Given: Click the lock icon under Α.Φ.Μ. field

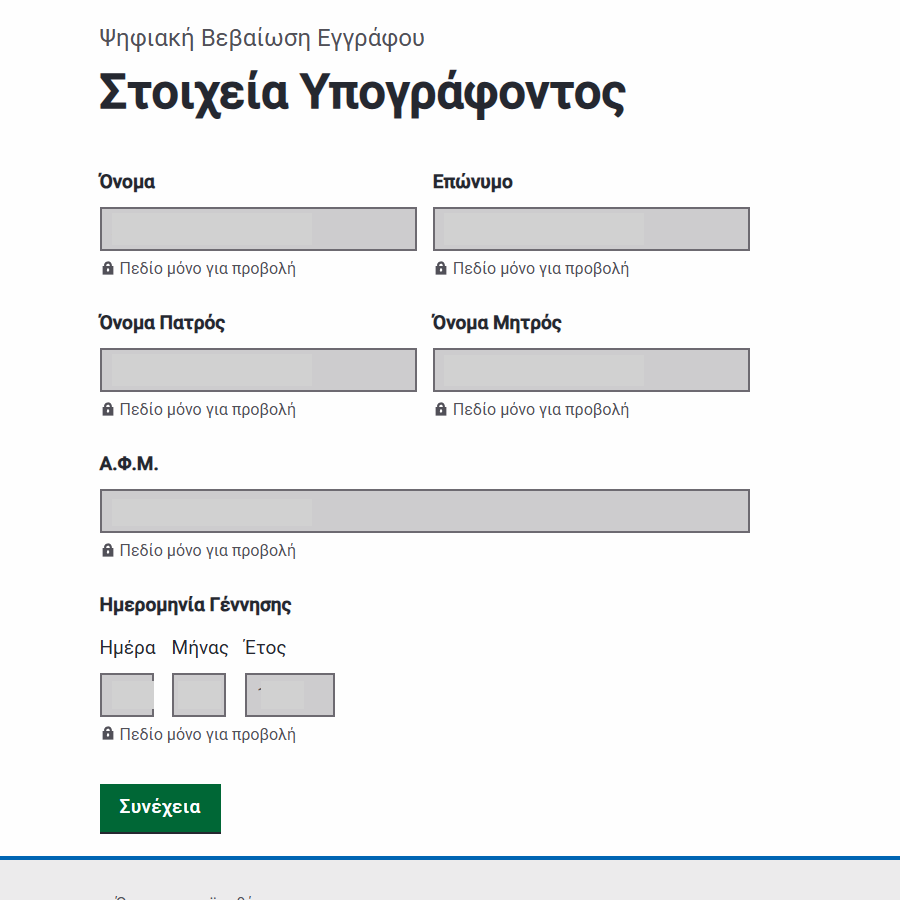Looking at the screenshot, I should (108, 551).
